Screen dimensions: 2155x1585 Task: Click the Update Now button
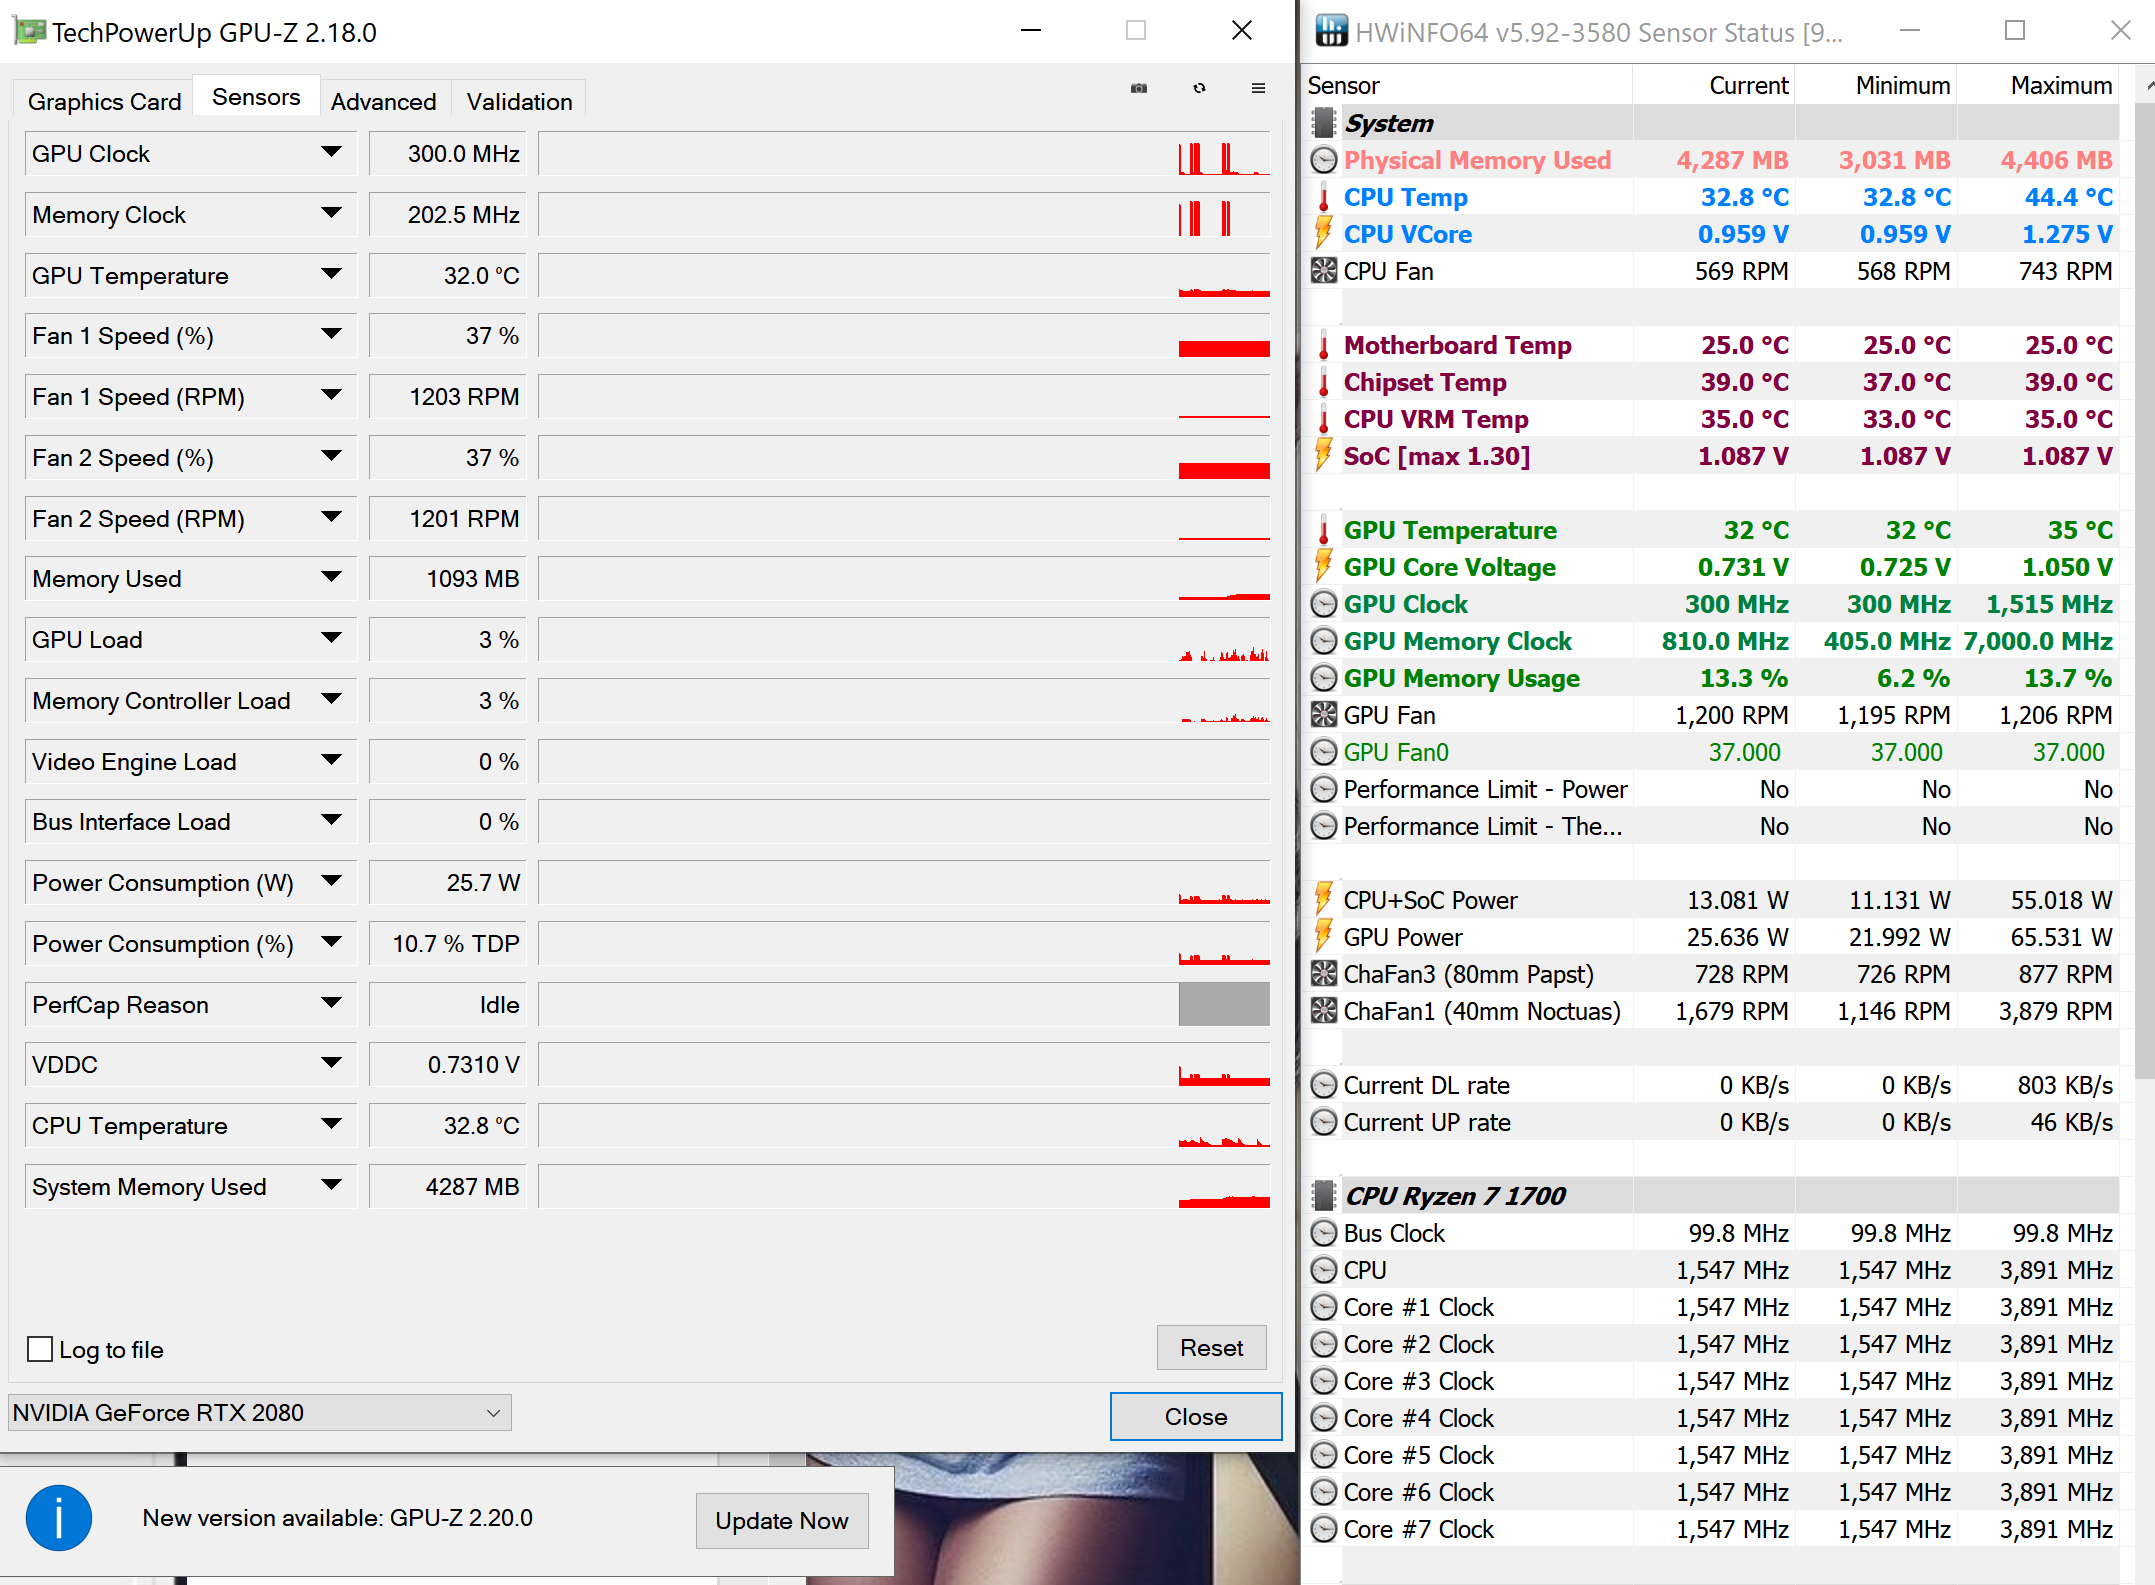(x=781, y=1520)
